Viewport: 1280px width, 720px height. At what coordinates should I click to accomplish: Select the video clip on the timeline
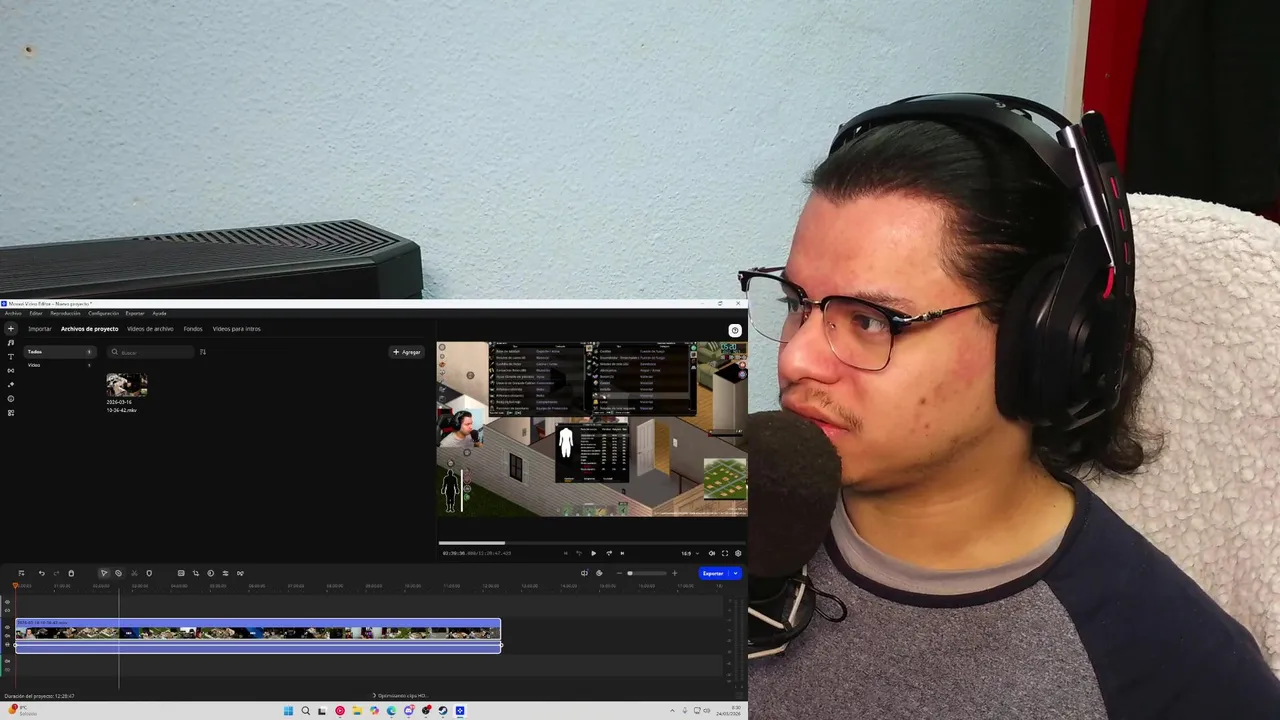coord(257,629)
